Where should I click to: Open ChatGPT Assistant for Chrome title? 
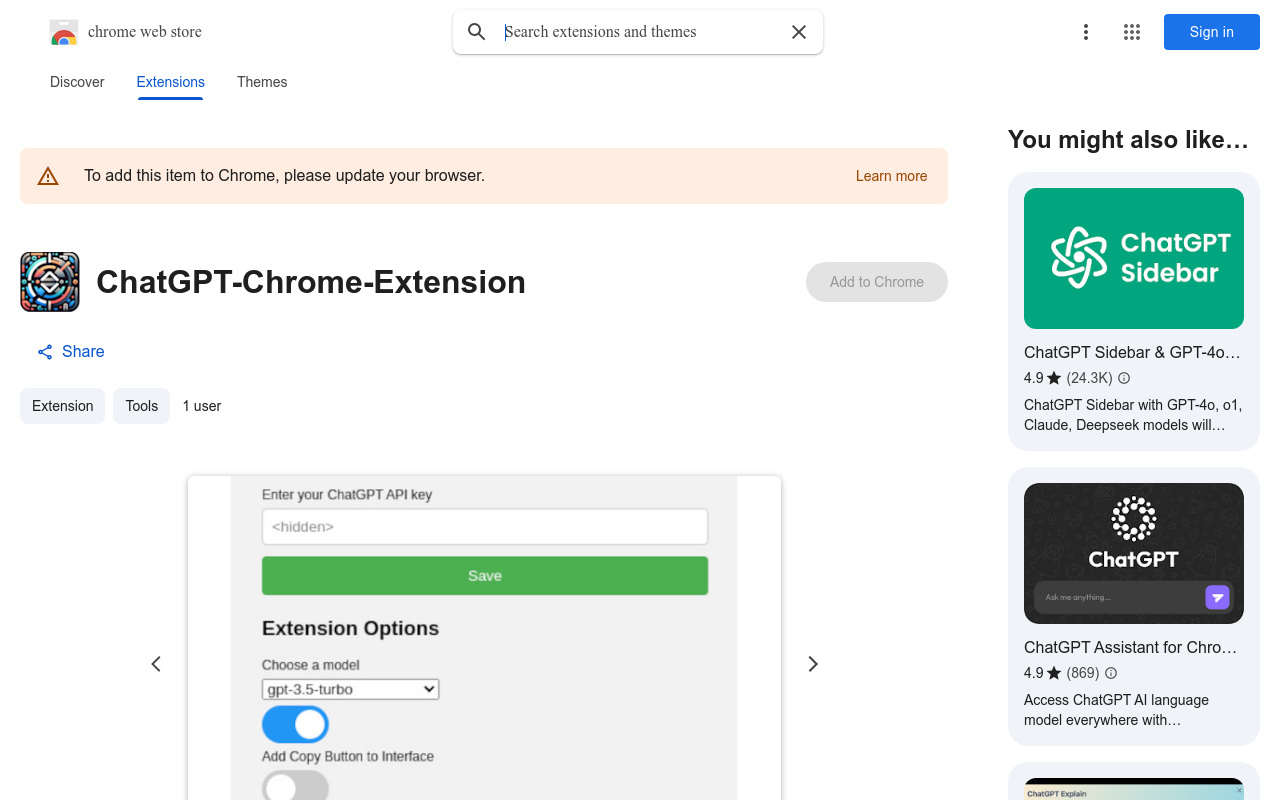pos(1130,647)
